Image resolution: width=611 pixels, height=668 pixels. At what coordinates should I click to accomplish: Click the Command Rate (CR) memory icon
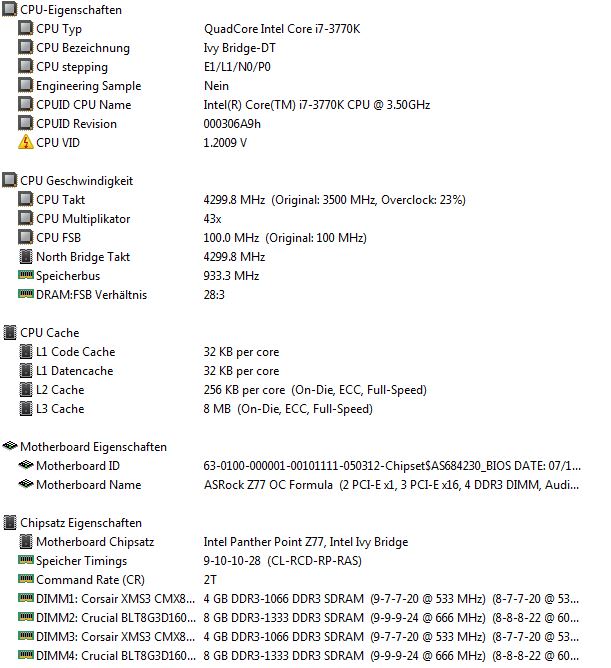click(x=26, y=579)
